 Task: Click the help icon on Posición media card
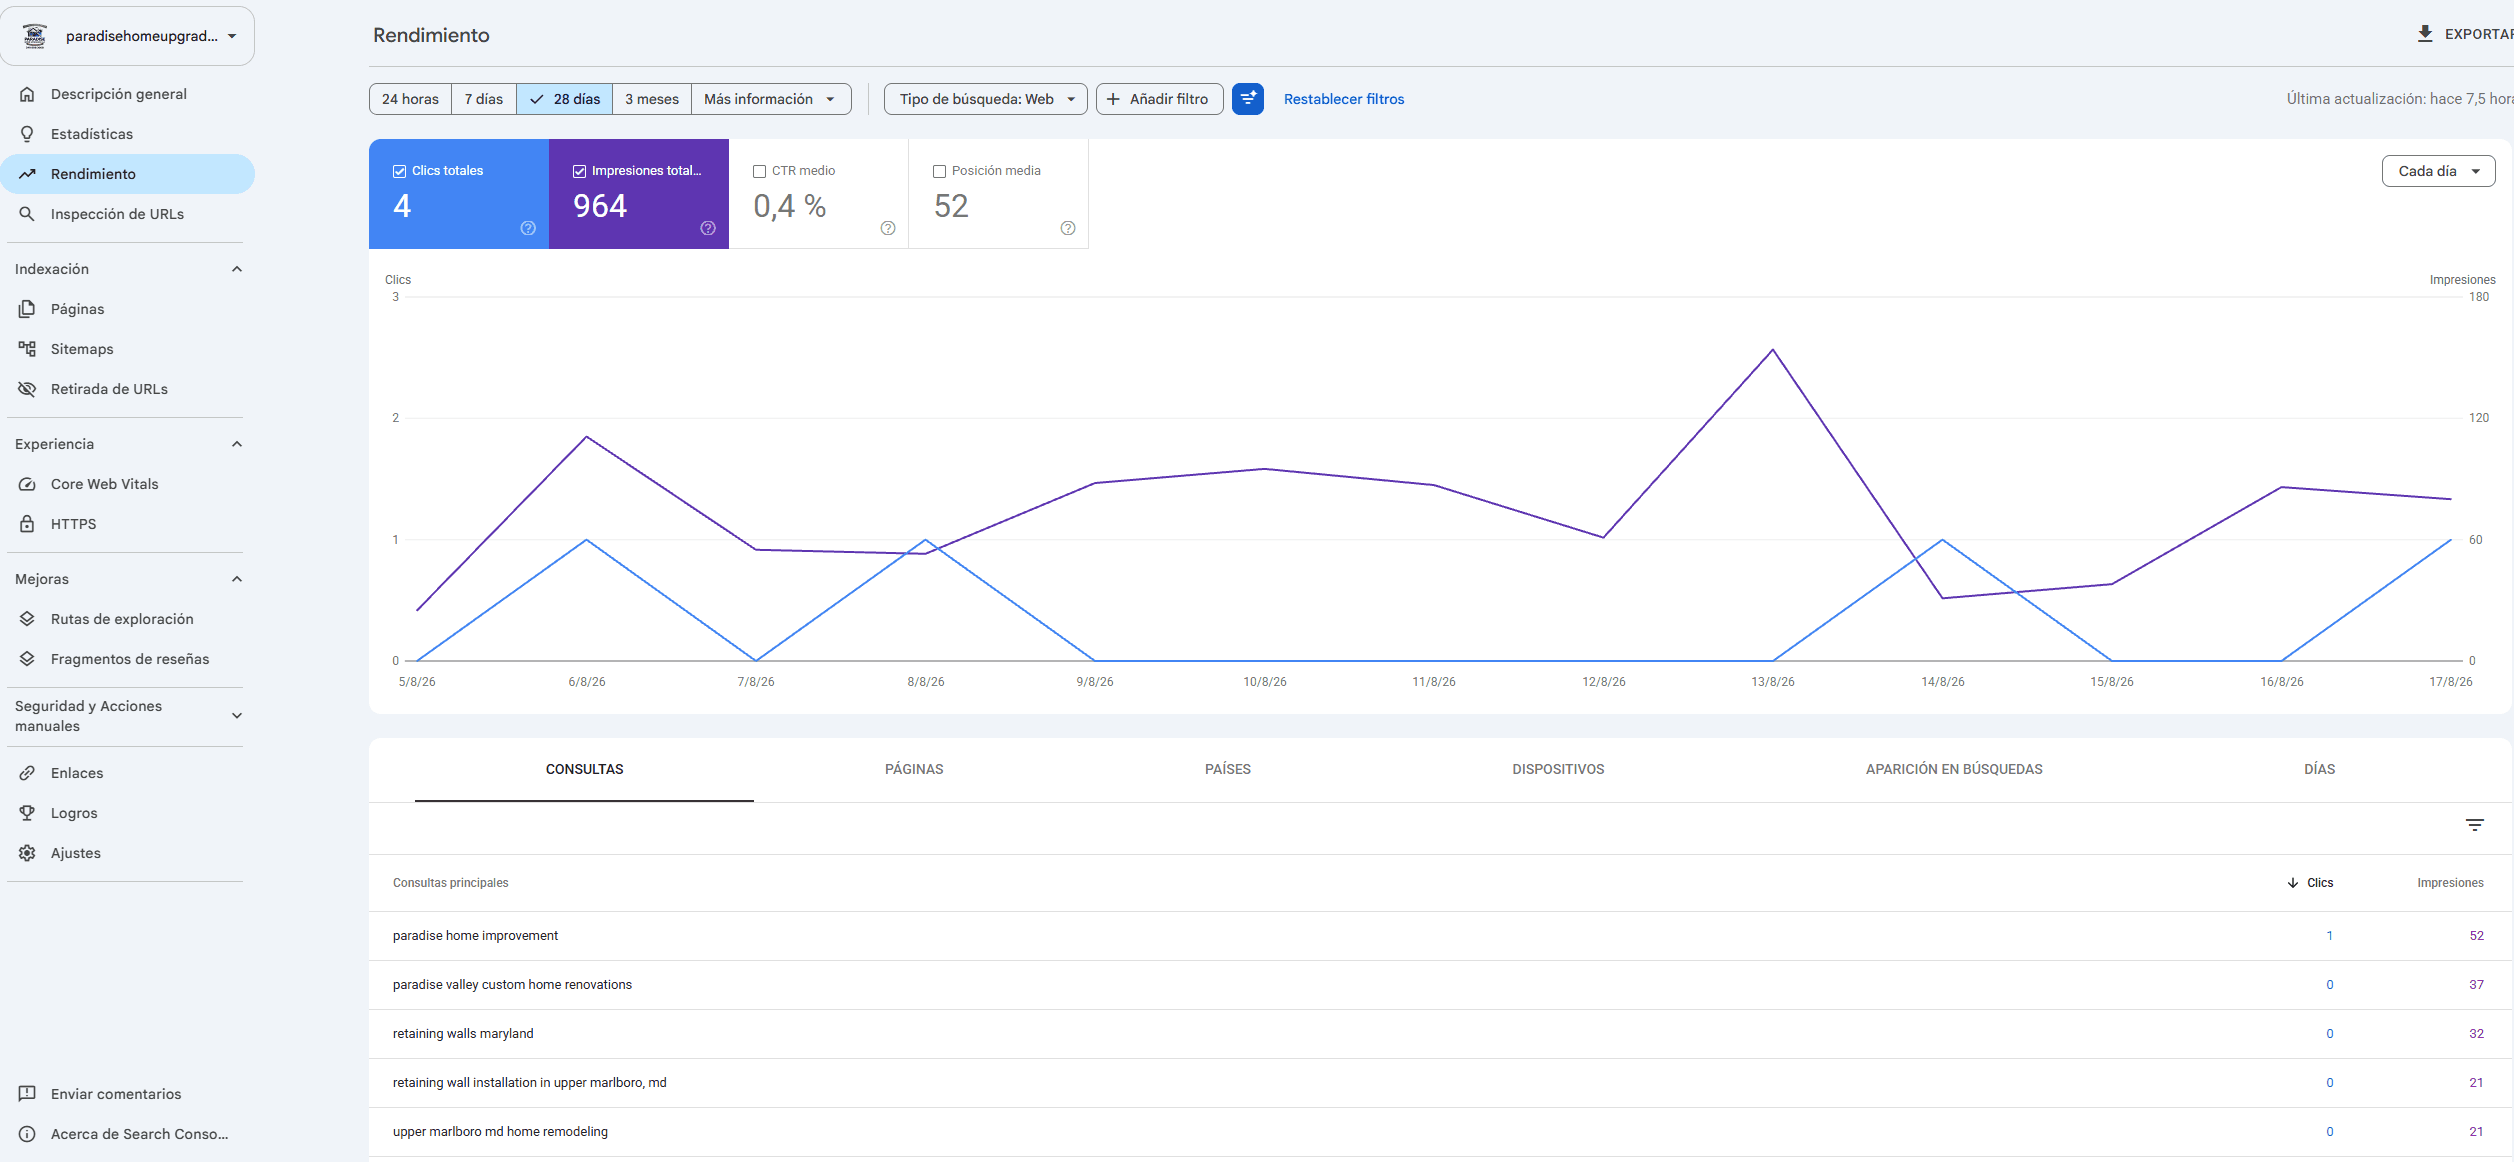[x=1068, y=228]
